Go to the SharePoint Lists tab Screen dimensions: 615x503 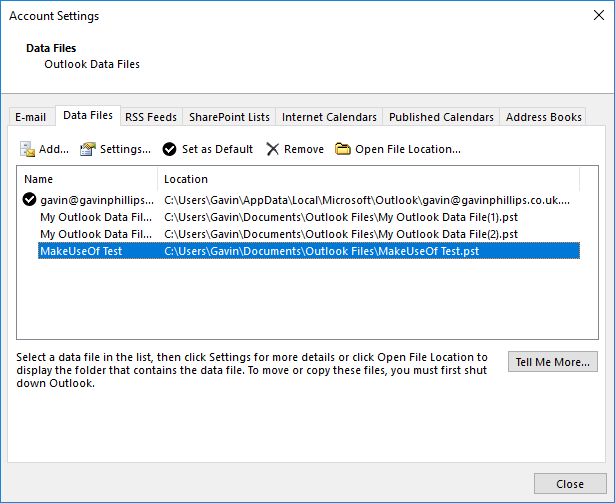tap(229, 117)
